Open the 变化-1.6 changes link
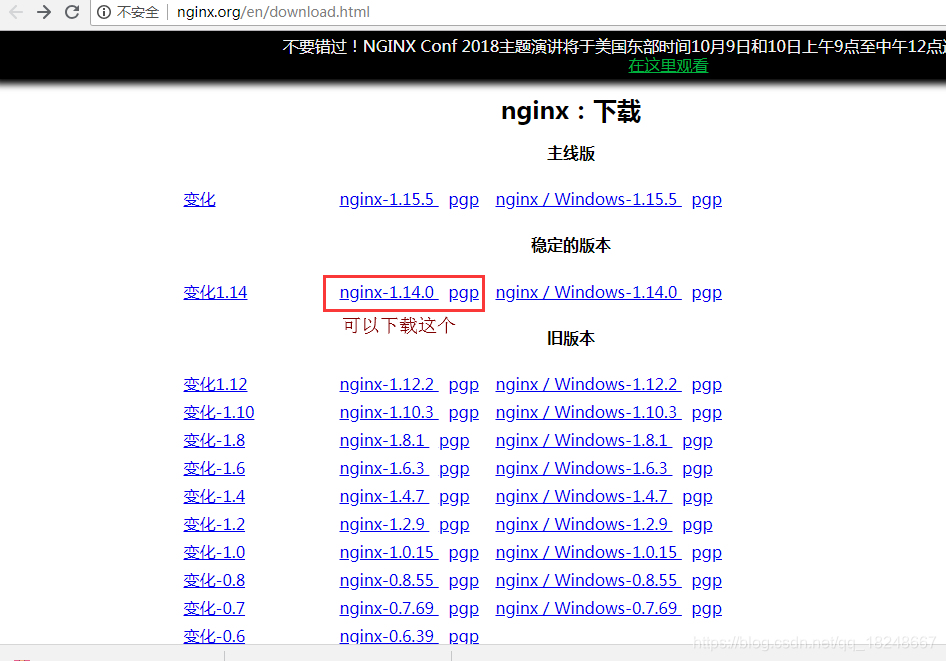946x661 pixels. [x=214, y=469]
